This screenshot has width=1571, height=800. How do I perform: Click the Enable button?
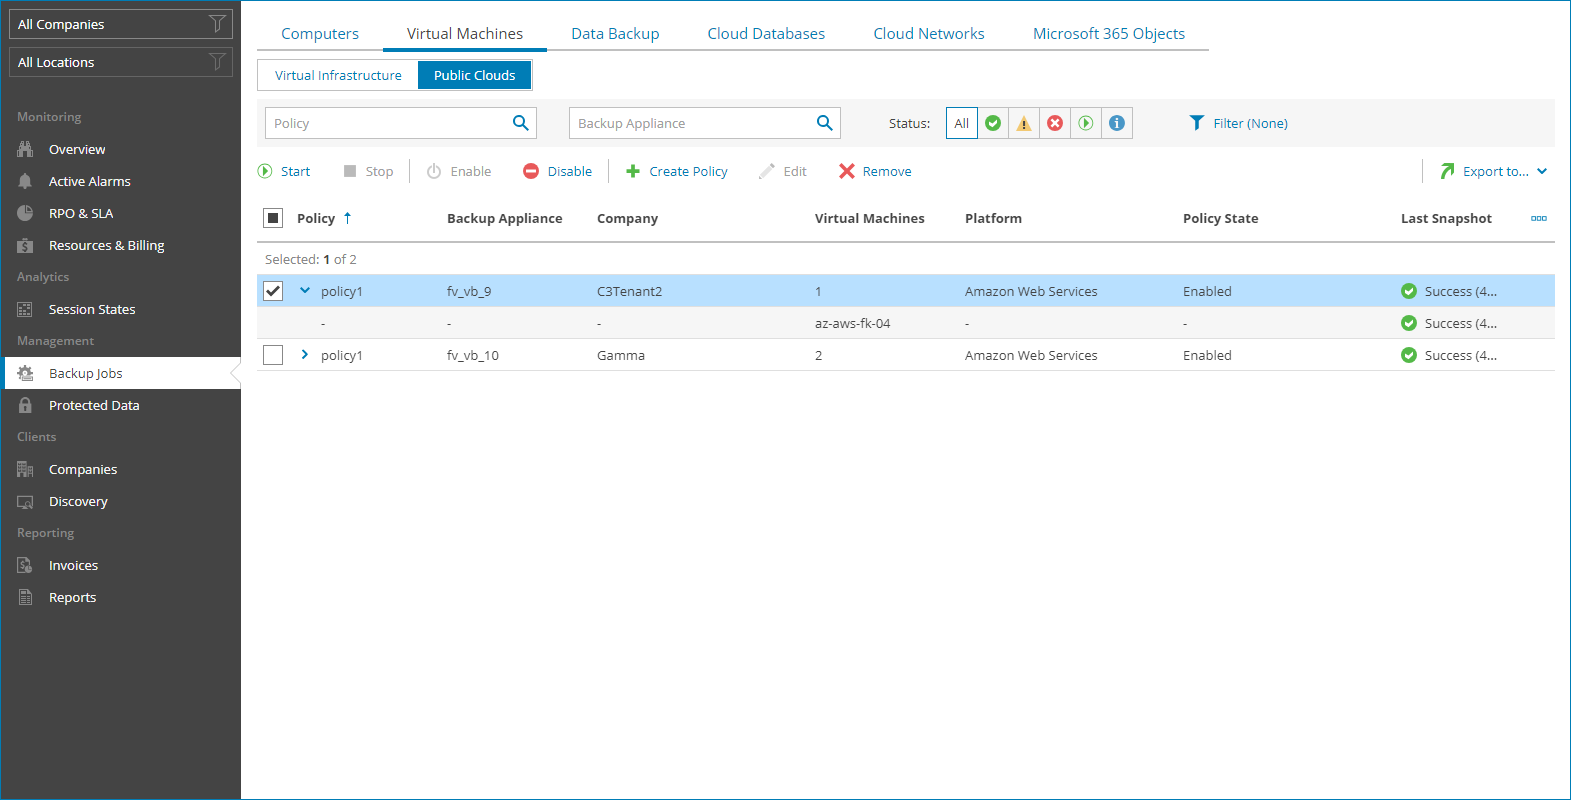click(x=459, y=171)
